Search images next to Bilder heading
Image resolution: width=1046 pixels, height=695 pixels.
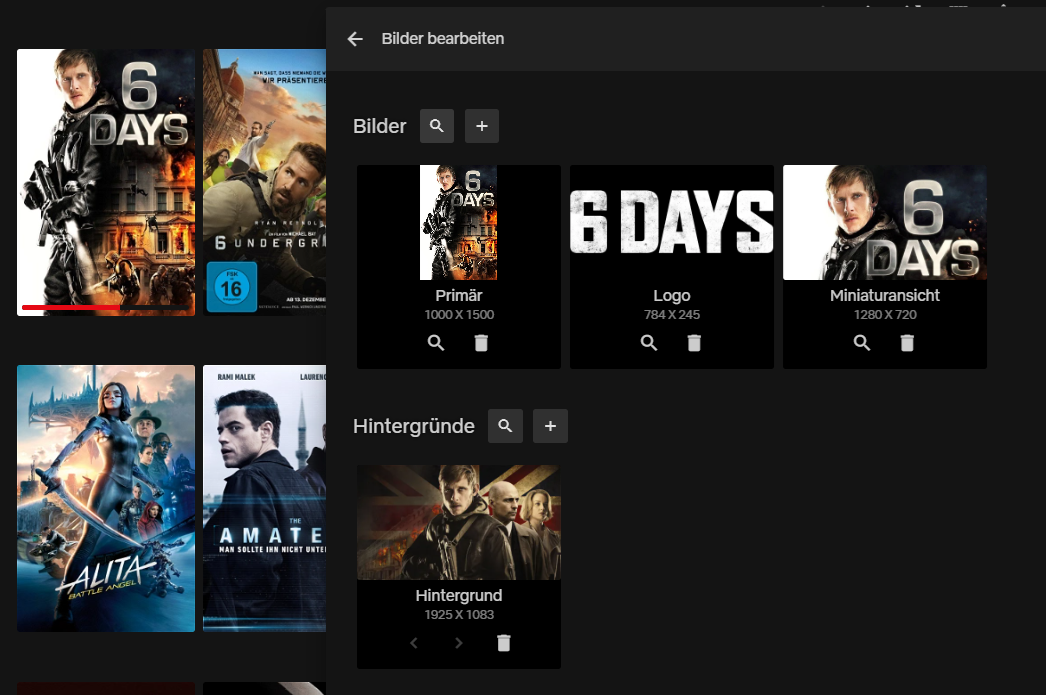click(437, 126)
